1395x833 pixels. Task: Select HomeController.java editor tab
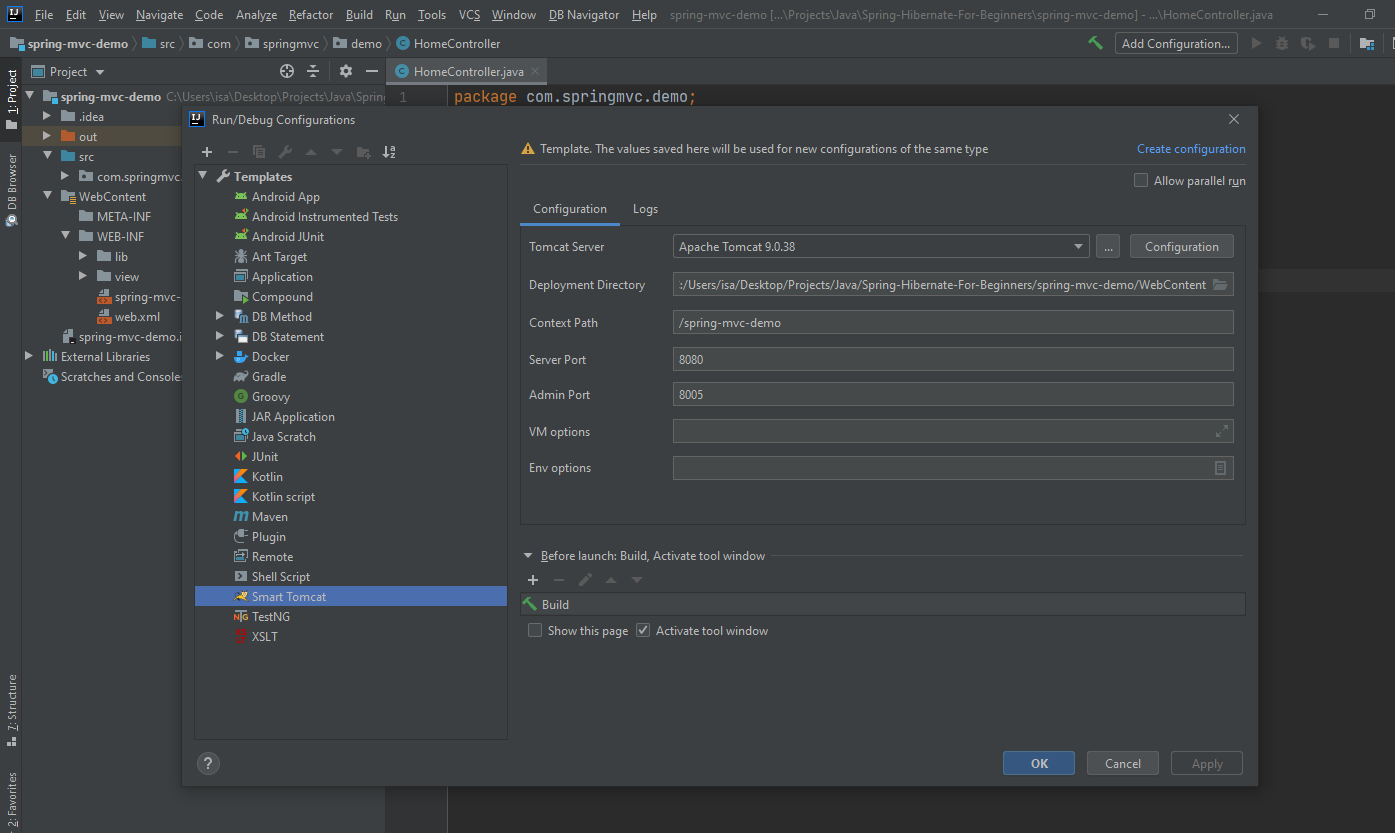click(x=468, y=72)
